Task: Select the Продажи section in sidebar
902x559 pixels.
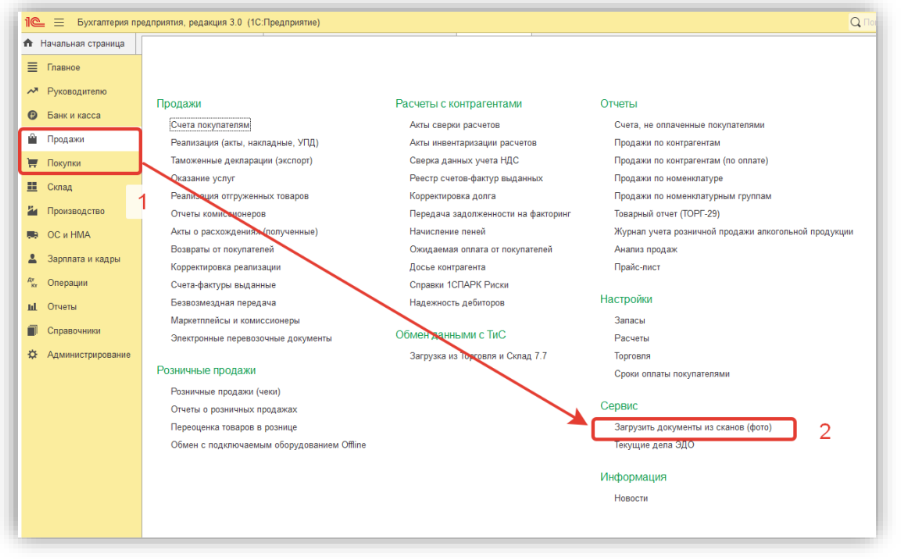Action: [66, 139]
